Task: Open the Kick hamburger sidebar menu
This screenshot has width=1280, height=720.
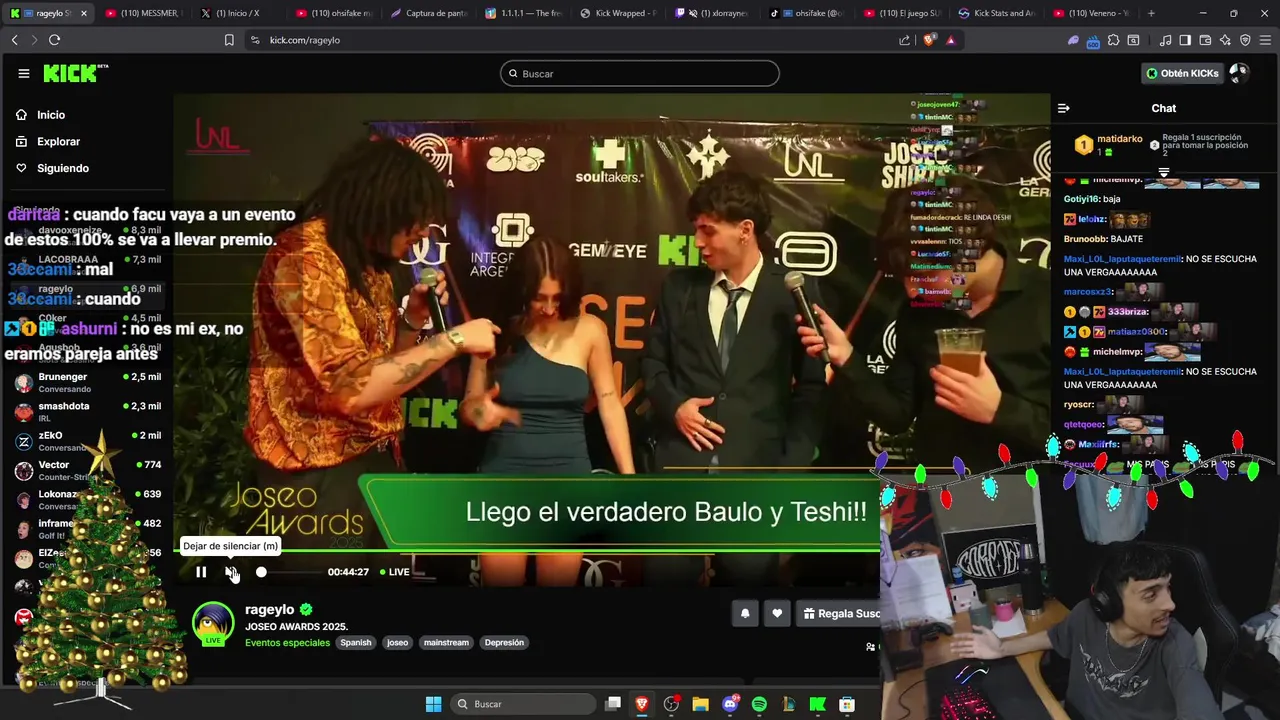Action: [24, 73]
